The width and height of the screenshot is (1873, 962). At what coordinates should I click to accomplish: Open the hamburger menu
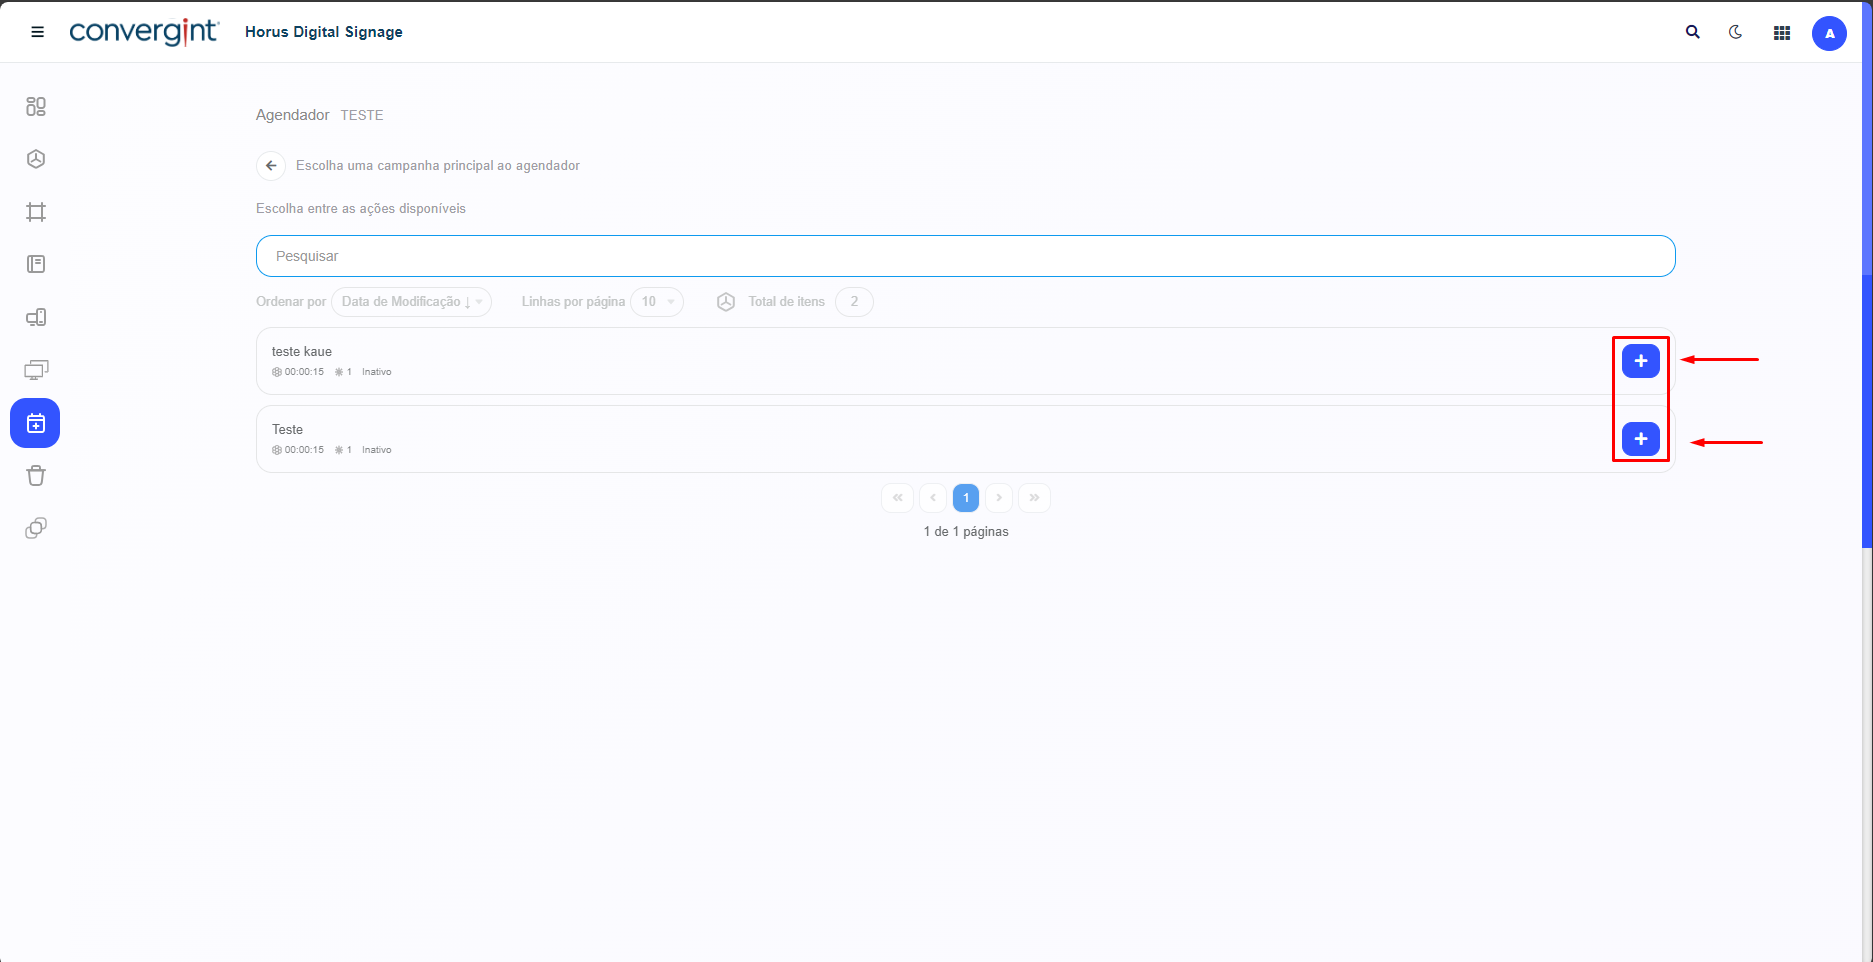point(38,32)
